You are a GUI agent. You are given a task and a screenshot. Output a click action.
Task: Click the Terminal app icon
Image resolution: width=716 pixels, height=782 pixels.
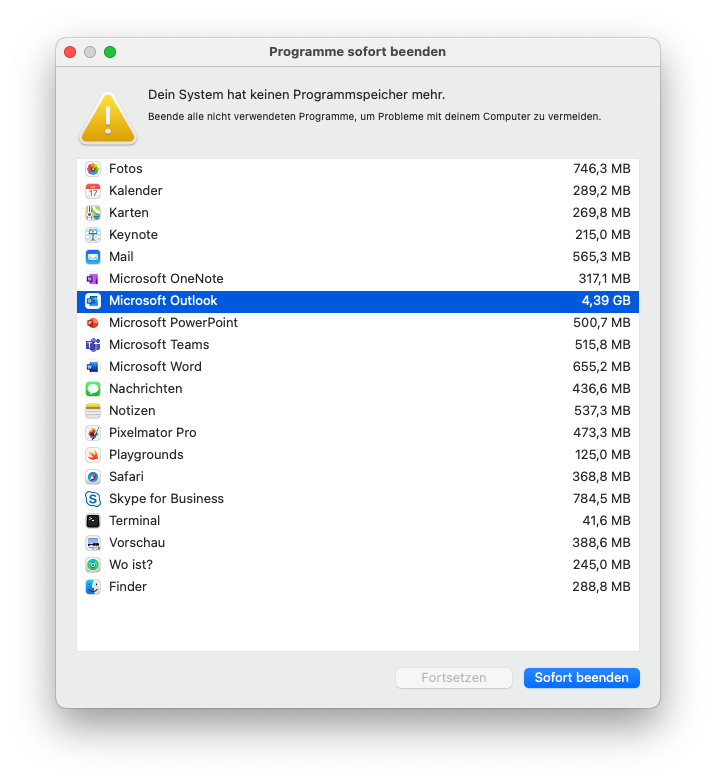tap(93, 521)
